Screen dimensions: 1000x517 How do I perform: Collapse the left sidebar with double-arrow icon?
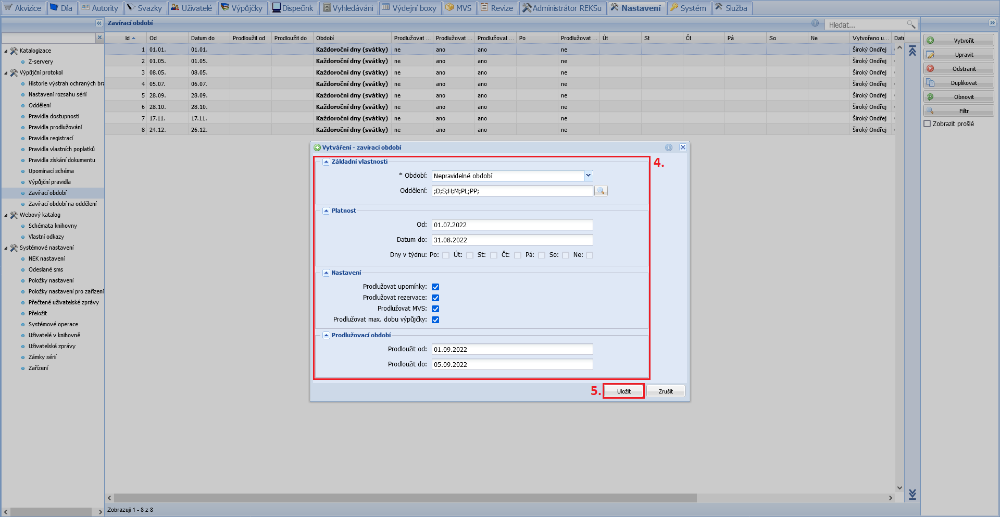click(x=98, y=22)
